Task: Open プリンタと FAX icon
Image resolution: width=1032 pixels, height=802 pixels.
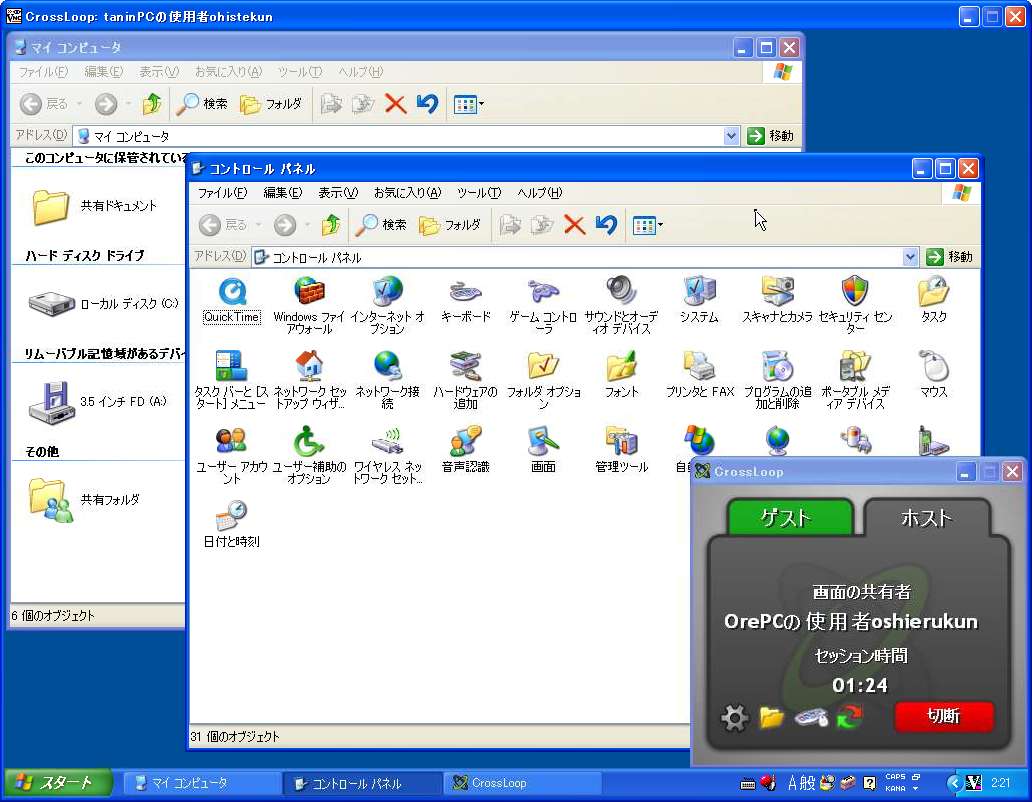Action: point(699,366)
